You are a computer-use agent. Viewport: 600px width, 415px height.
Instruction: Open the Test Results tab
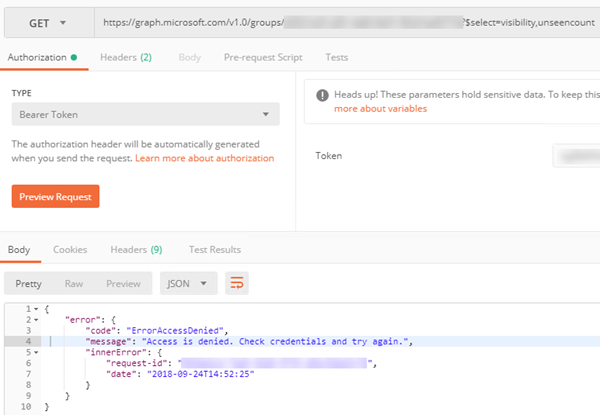coord(215,250)
